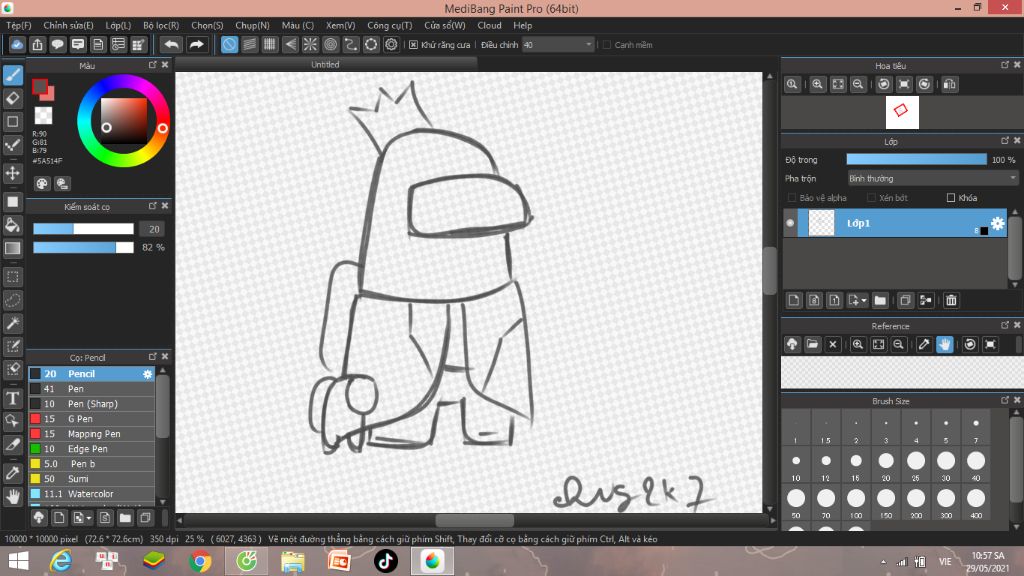Click the foreground color swatch
The width and height of the screenshot is (1024, 576).
(40, 87)
